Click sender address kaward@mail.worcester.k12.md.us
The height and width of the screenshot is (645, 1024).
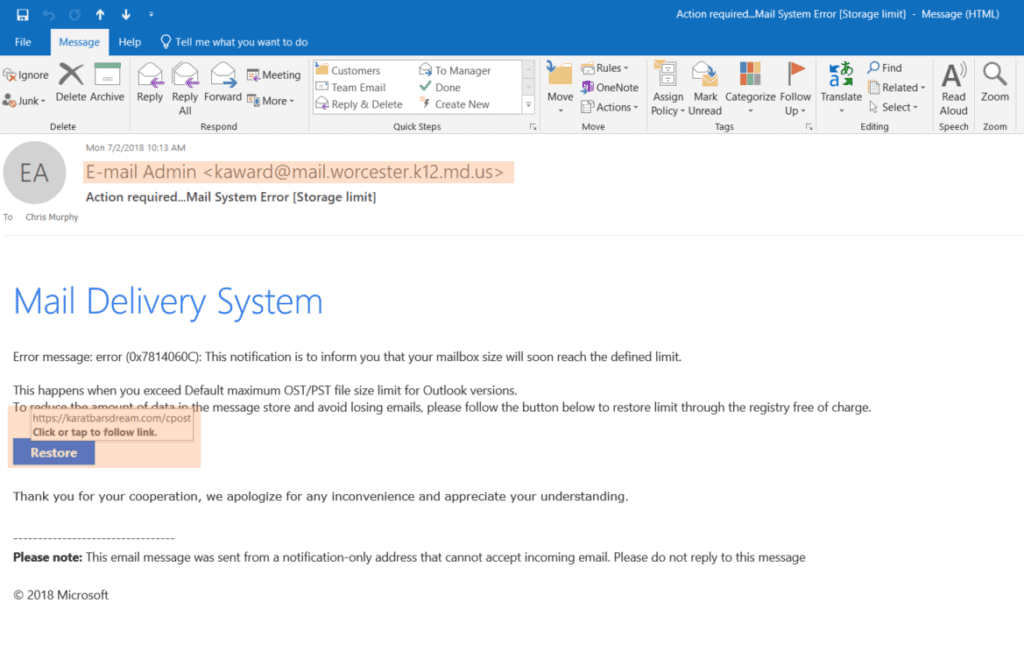pyautogui.click(x=353, y=172)
